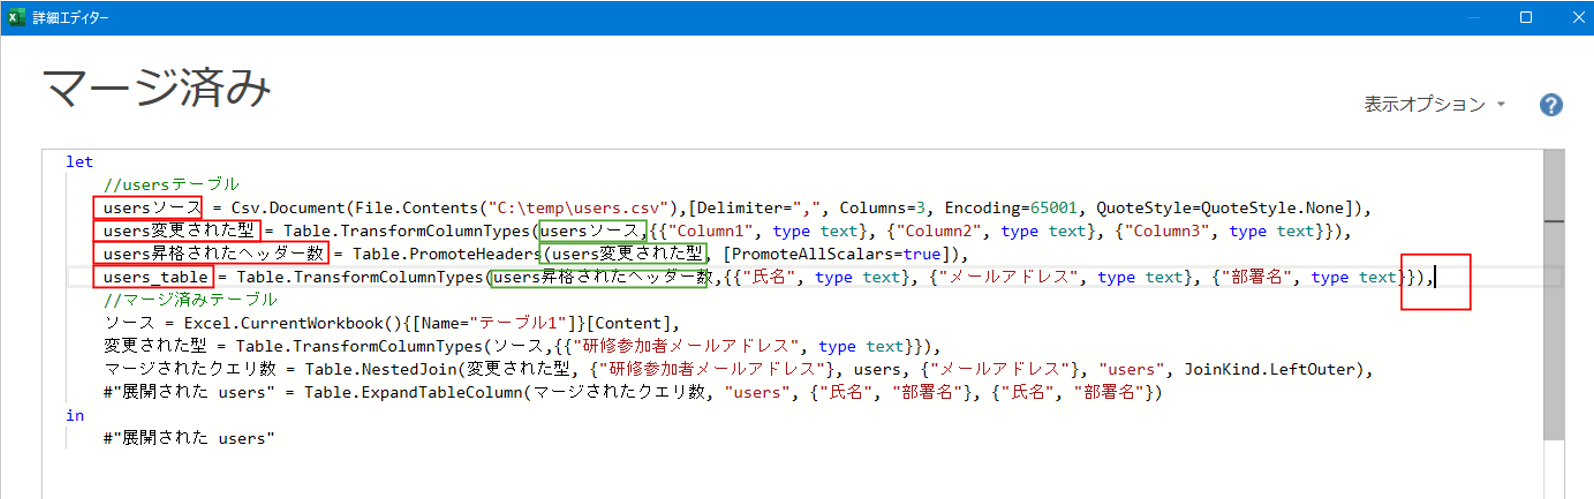The width and height of the screenshot is (1594, 499).
Task: Close the 詳細エディター window
Action: (x=1577, y=17)
